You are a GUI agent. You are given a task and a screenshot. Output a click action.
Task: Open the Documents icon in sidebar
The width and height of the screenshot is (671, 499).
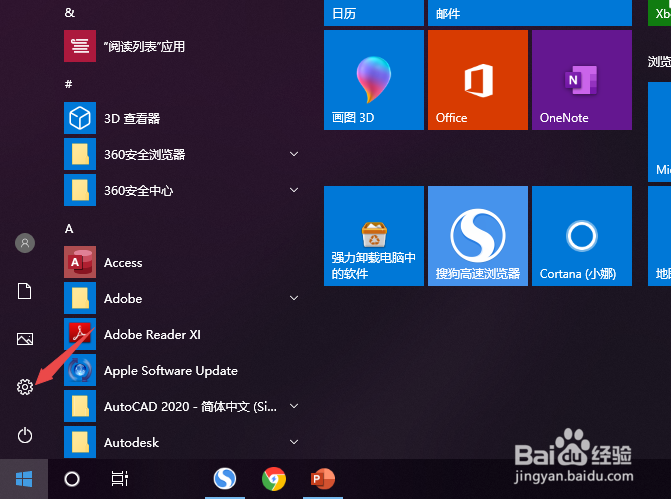tap(24, 291)
